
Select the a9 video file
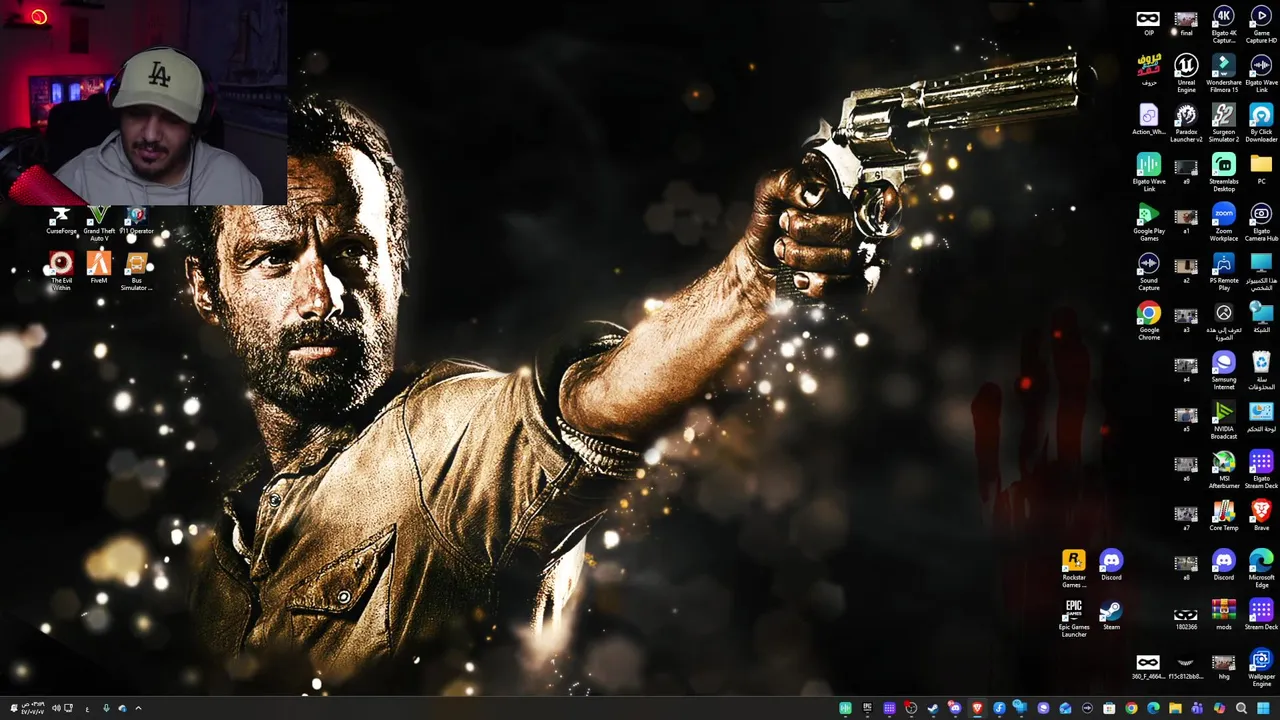(x=1186, y=169)
